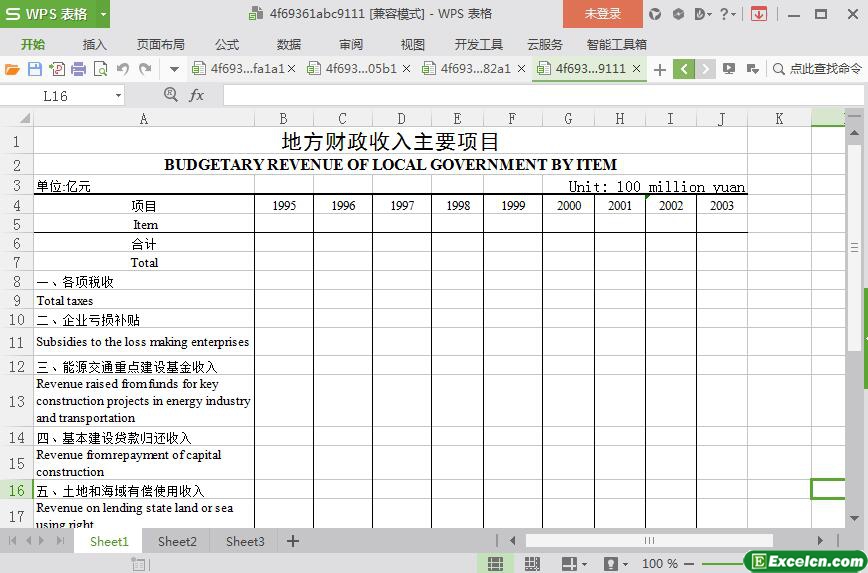Close the 4f693...9111 document tab

637,69
